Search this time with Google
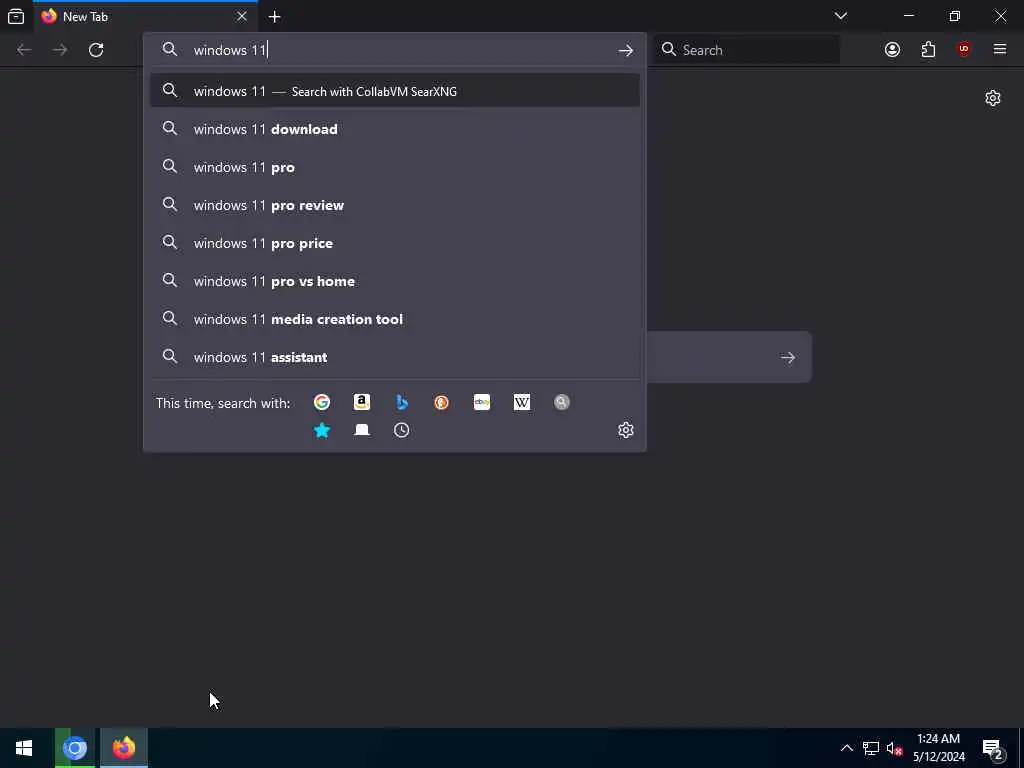This screenshot has width=1024, height=768. [321, 402]
